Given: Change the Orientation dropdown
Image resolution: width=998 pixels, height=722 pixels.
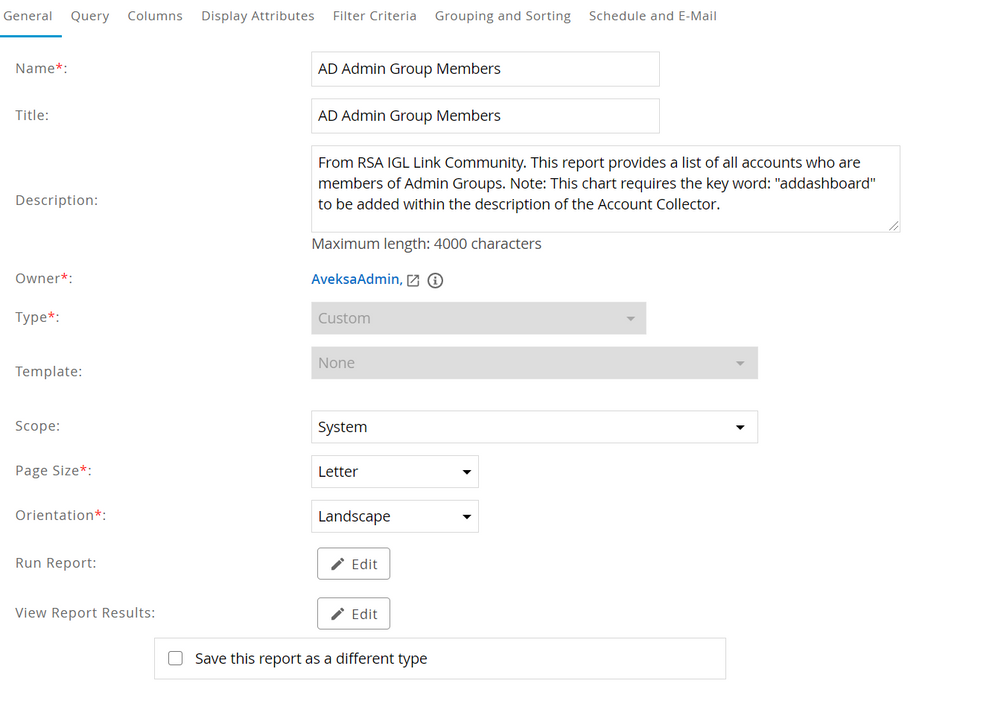Looking at the screenshot, I should click(x=395, y=517).
